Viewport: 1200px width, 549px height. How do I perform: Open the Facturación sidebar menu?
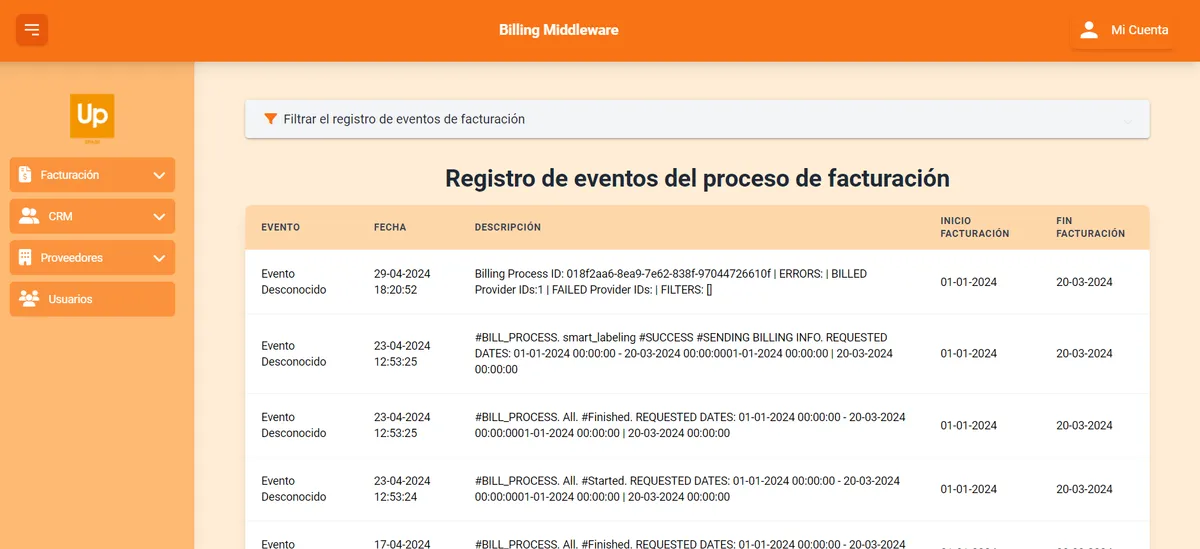coord(92,175)
